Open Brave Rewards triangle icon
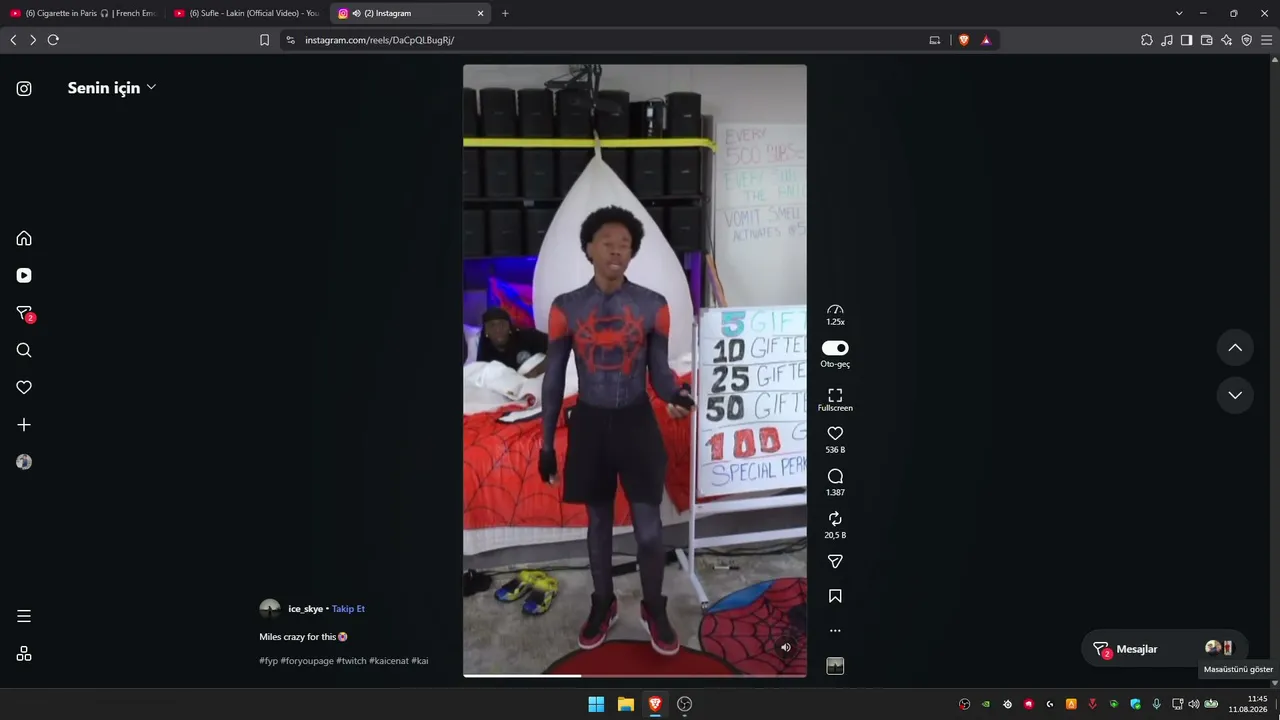This screenshot has height=720, width=1280. tap(986, 40)
